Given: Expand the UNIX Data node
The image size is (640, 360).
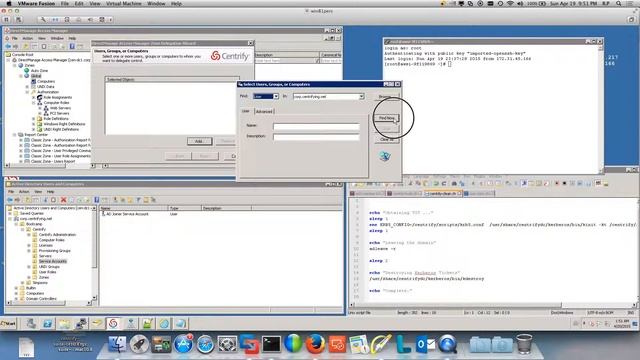Looking at the screenshot, I should point(27,87).
